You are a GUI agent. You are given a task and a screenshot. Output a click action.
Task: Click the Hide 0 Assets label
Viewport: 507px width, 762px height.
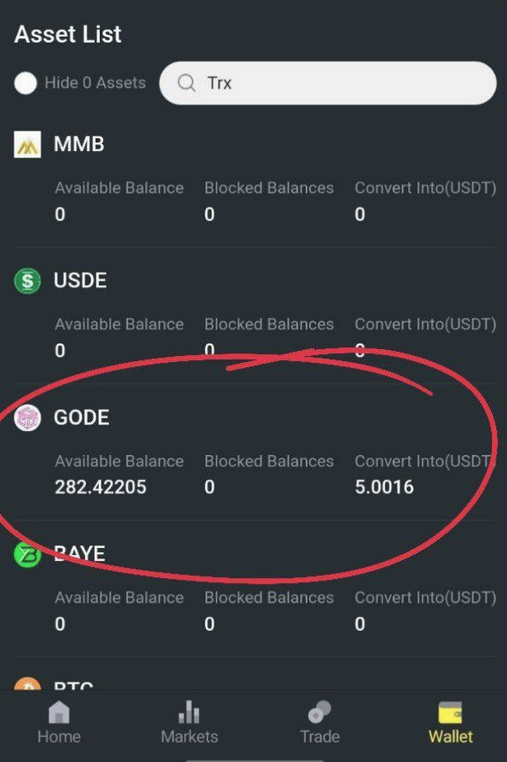pyautogui.click(x=95, y=83)
